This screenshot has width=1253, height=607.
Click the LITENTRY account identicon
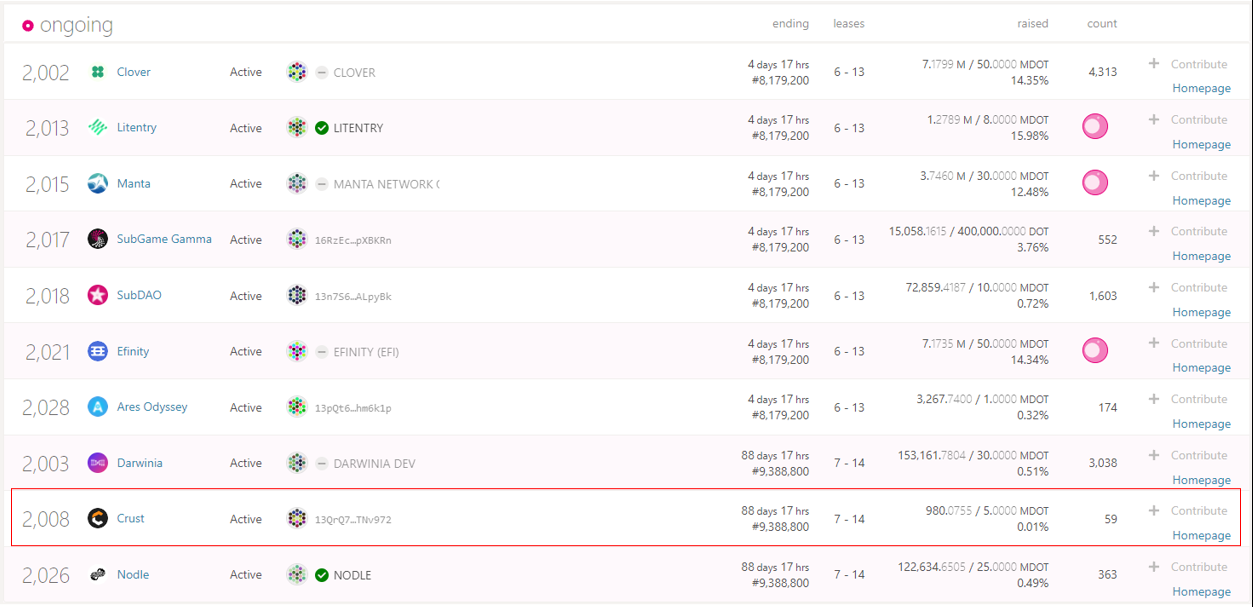click(x=297, y=128)
